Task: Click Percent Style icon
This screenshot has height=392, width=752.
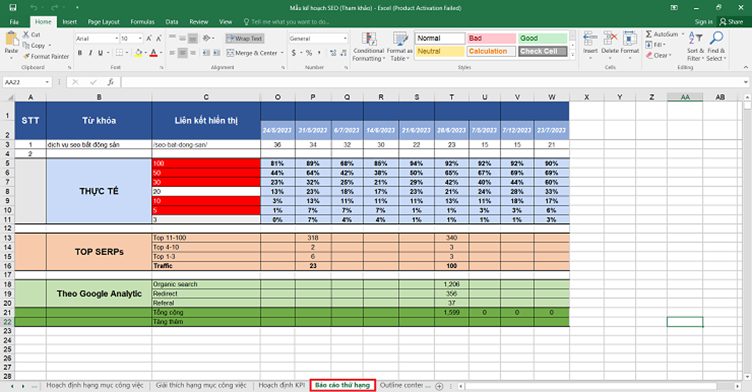Action: 309,53
